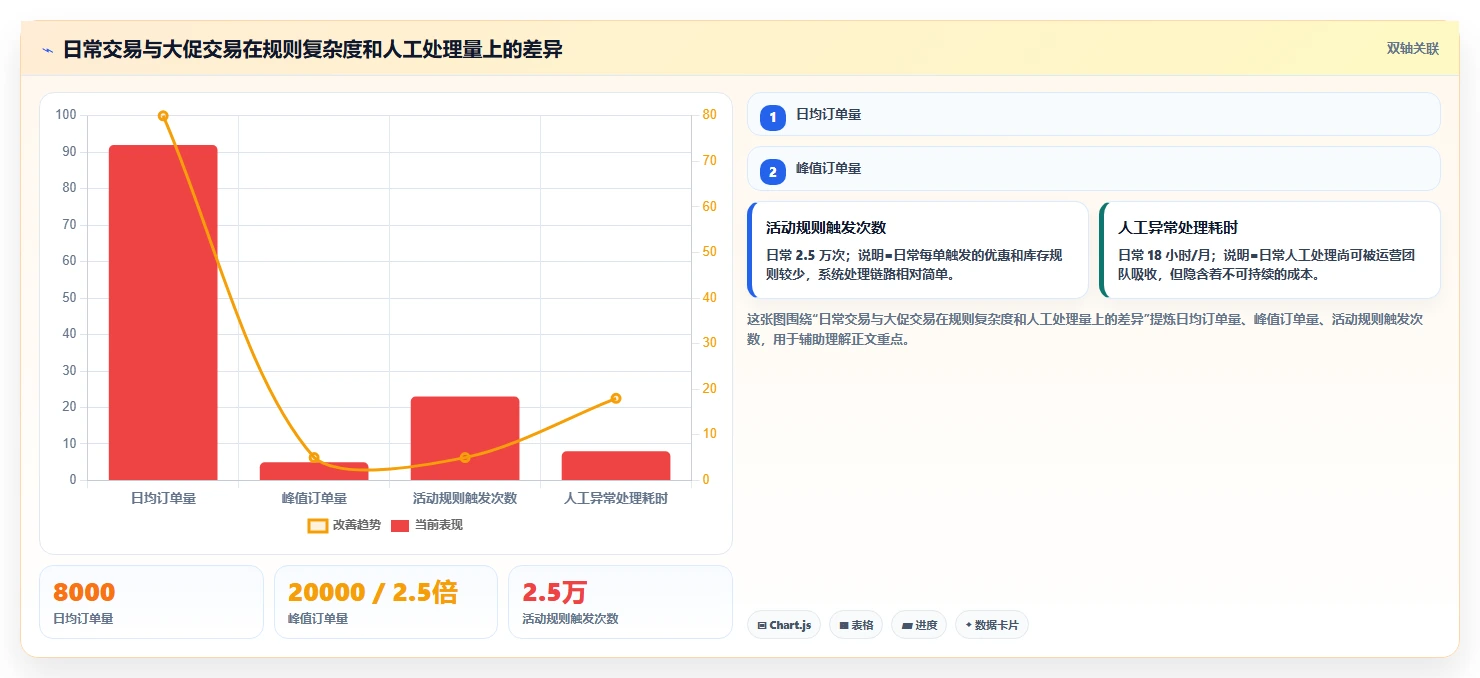The image size is (1480, 678).
Task: Click the Chart.js tag
Action: point(784,625)
